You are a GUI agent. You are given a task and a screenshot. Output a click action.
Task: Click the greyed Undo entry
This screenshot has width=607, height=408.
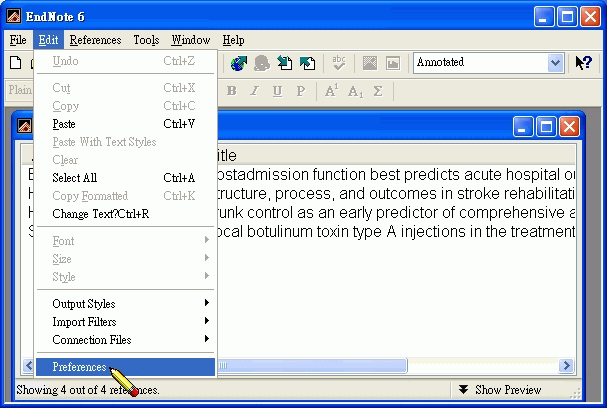[x=125, y=61]
